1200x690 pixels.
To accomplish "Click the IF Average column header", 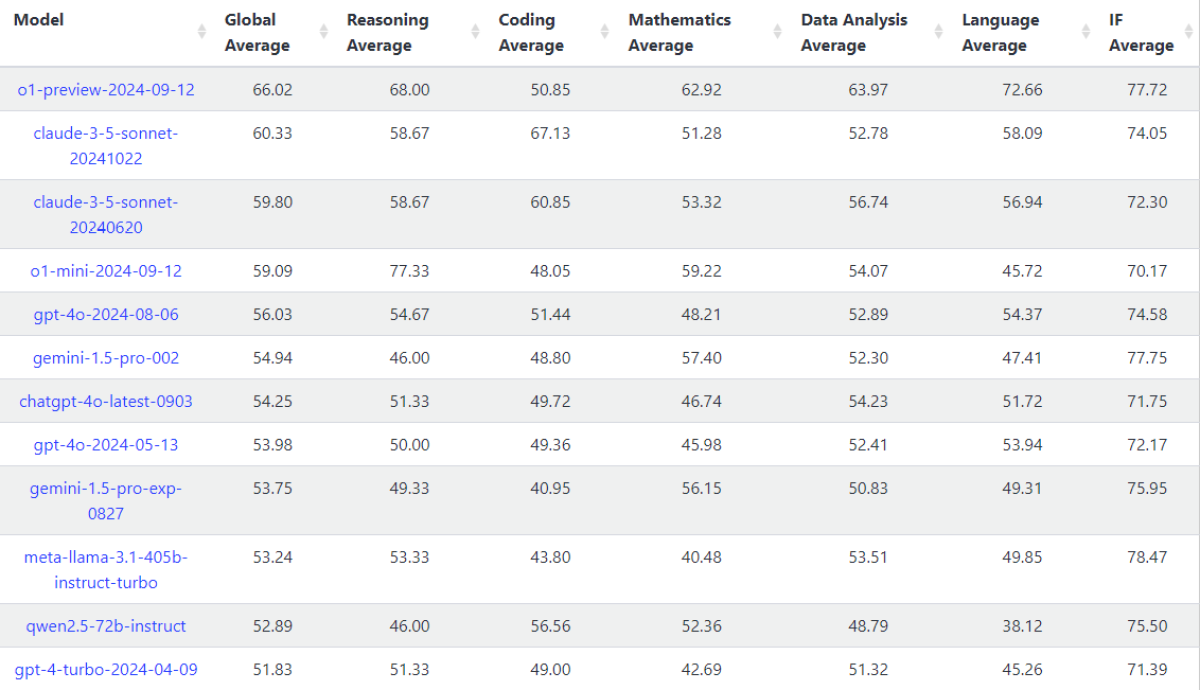I will (1141, 32).
